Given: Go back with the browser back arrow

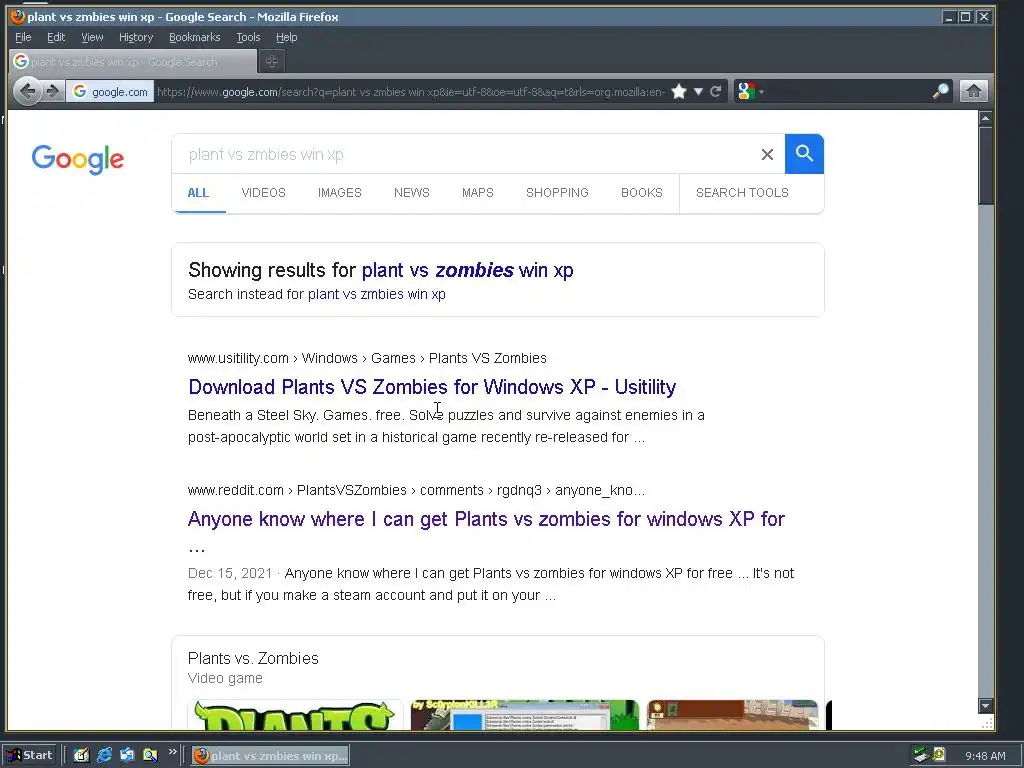Looking at the screenshot, I should click(x=27, y=91).
